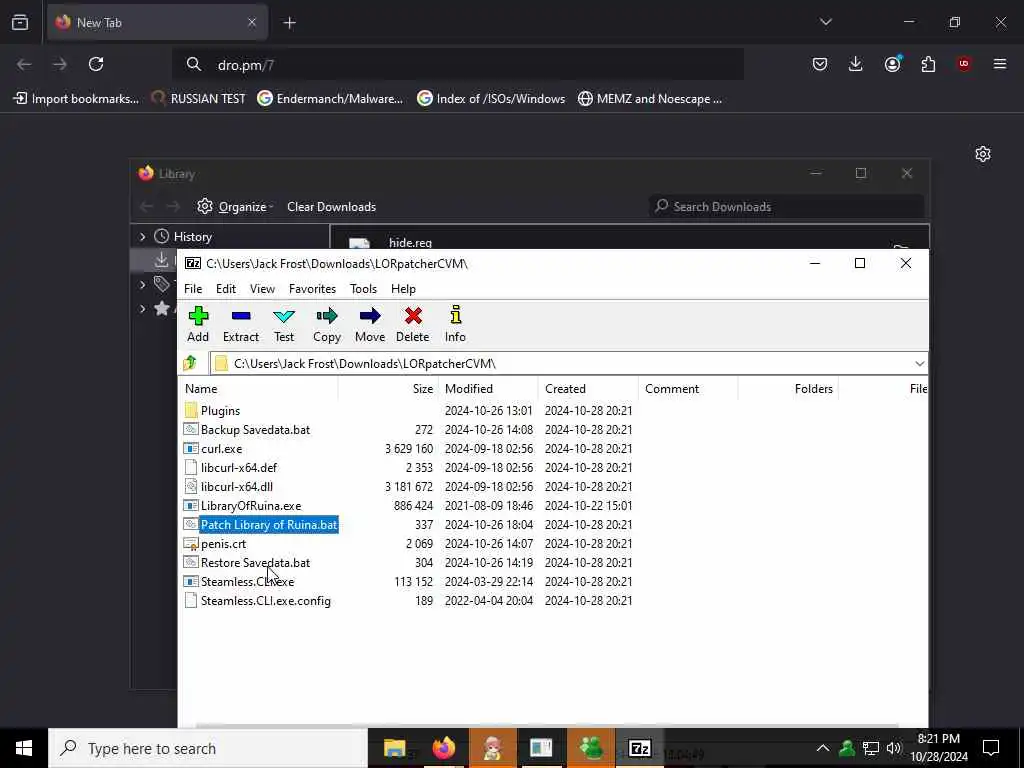Reload the Firefox page
Image resolution: width=1024 pixels, height=768 pixels.
point(96,64)
